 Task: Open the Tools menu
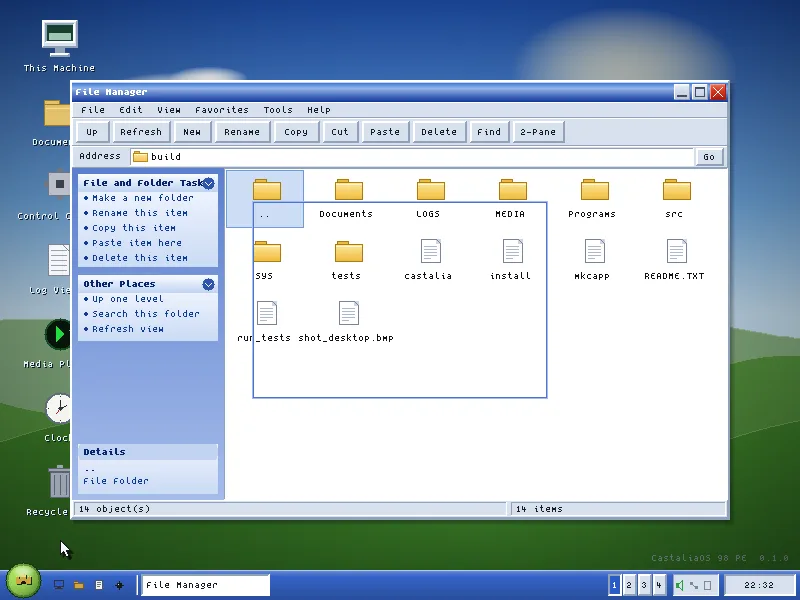pos(278,110)
